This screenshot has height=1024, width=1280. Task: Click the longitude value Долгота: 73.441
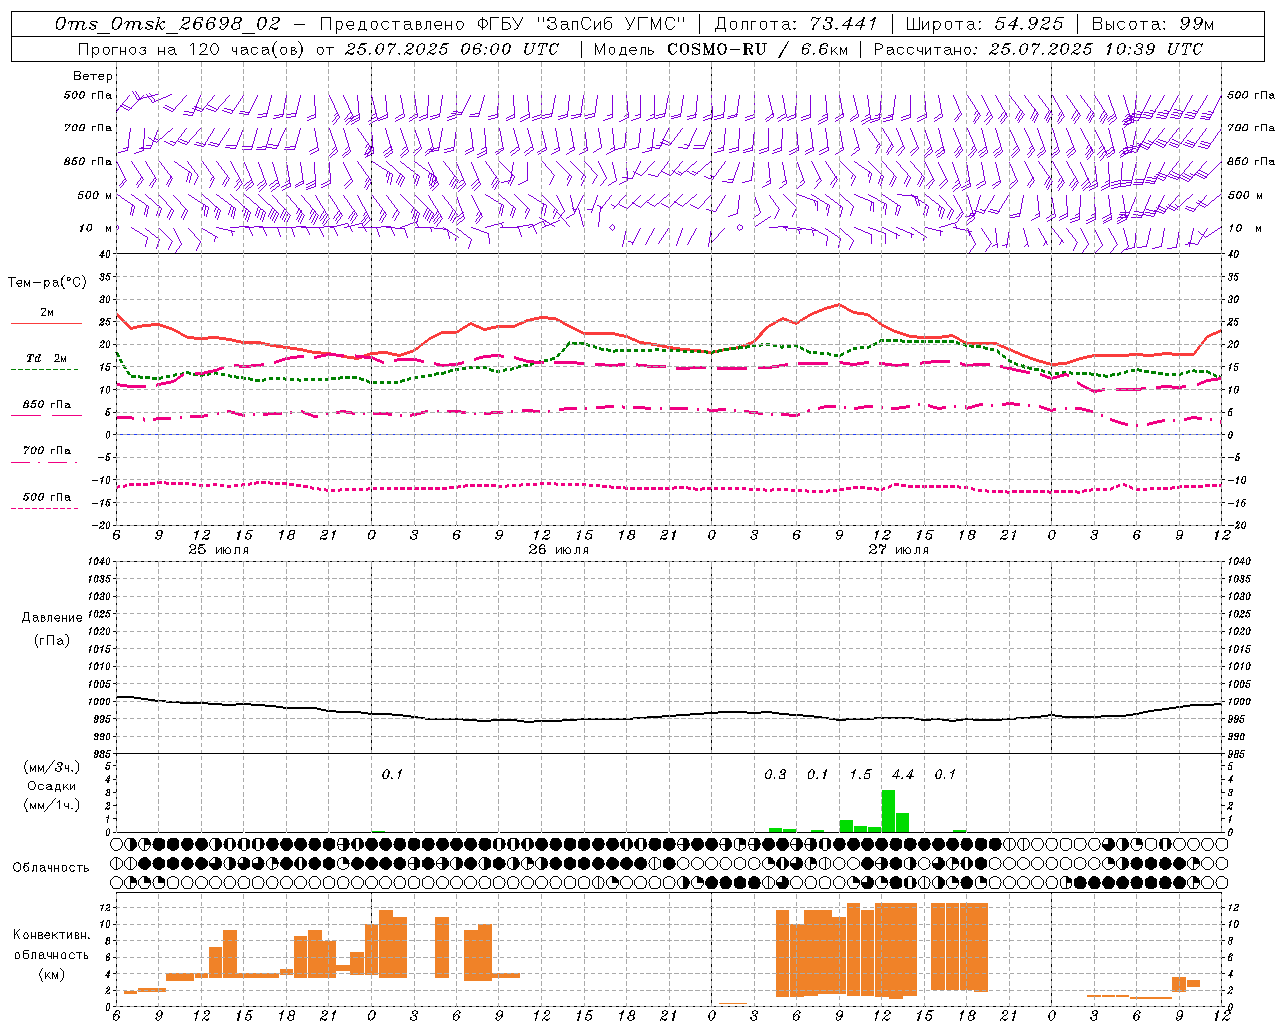(796, 24)
